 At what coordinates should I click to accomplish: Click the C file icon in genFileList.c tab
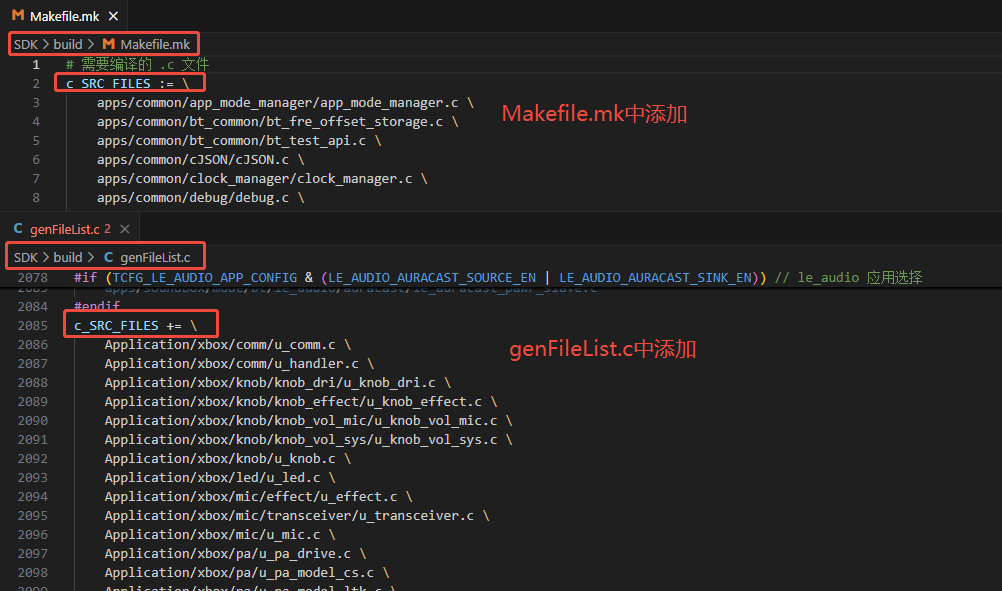[x=18, y=229]
